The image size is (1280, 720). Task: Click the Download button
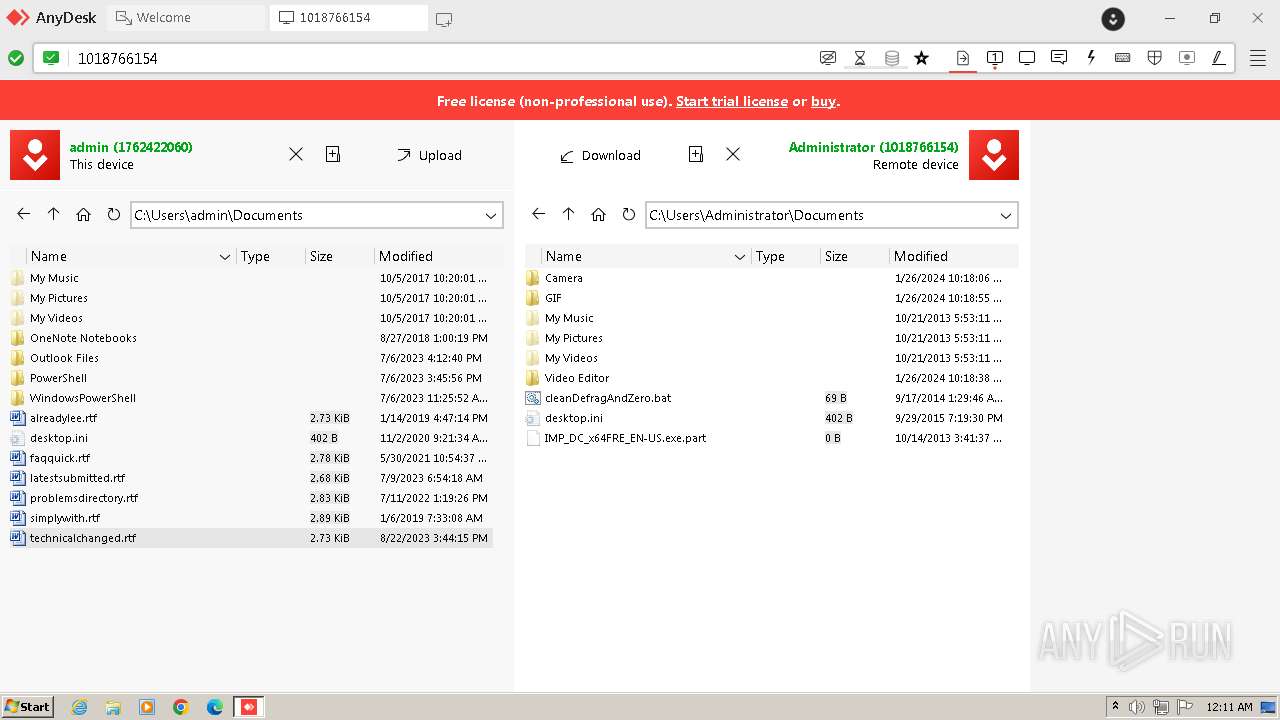(x=600, y=155)
